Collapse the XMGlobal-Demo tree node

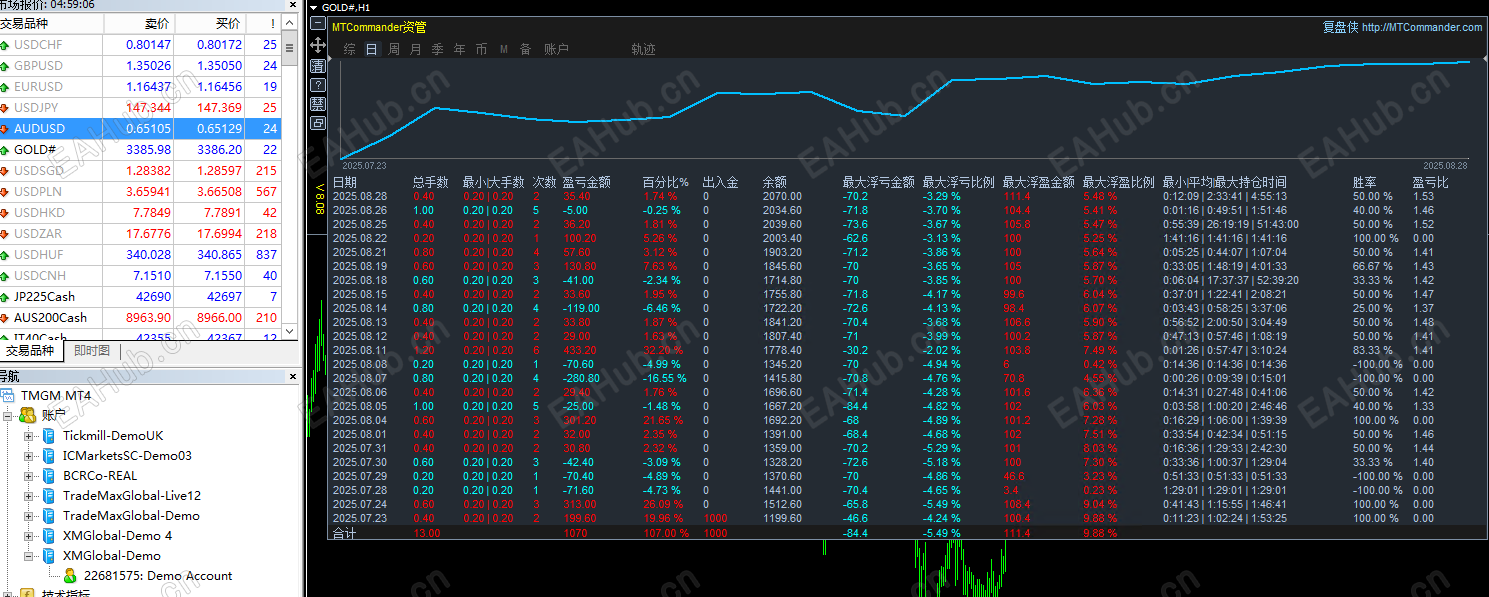click(28, 556)
